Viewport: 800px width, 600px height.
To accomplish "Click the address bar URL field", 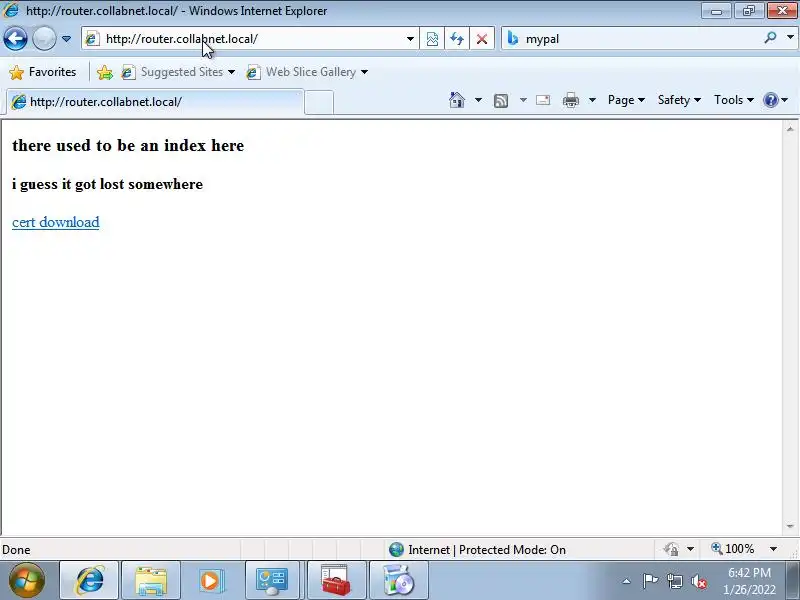I will [x=244, y=39].
